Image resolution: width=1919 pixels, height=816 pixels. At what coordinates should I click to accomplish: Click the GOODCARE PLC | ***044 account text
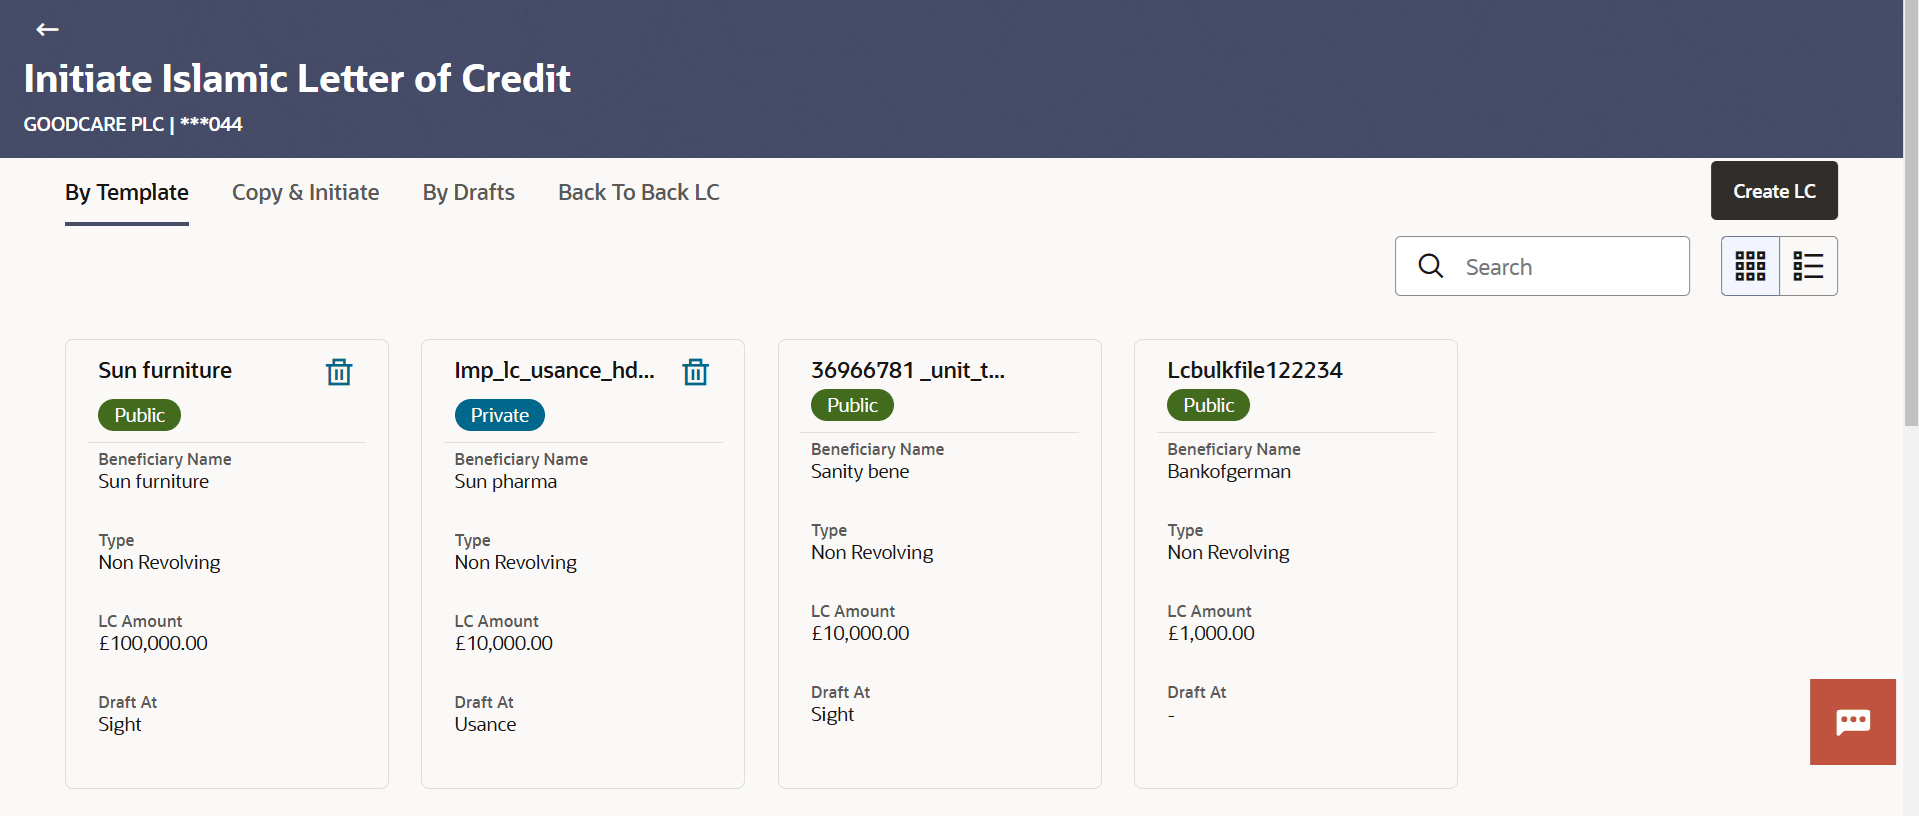[133, 124]
